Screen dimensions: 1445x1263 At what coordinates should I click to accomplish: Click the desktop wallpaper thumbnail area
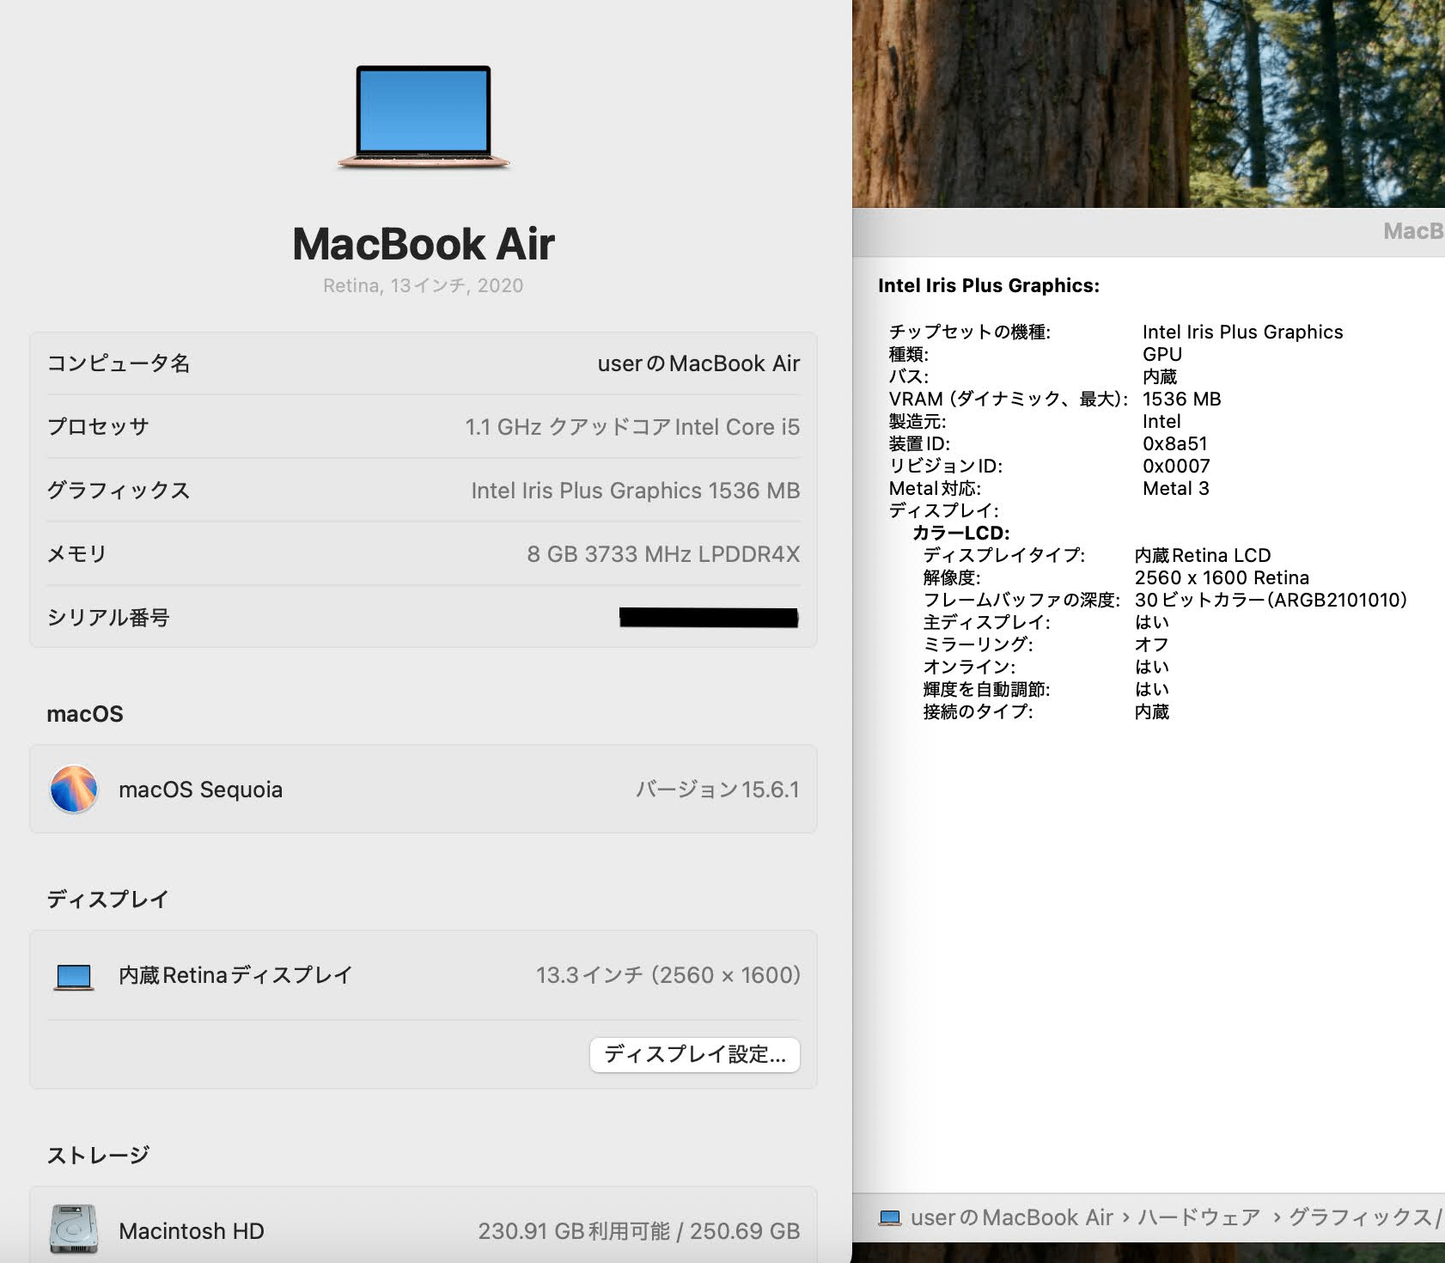click(1148, 100)
